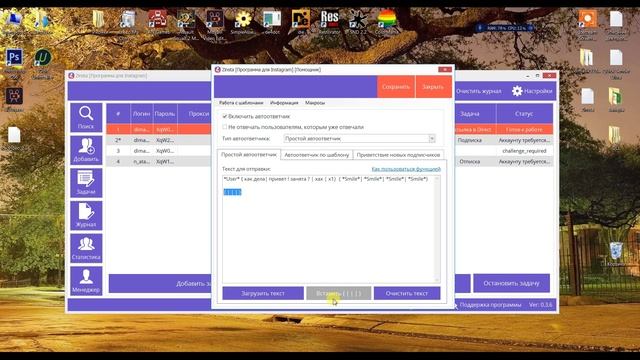Switch to "Простой автоответчик" tab

tap(249, 155)
